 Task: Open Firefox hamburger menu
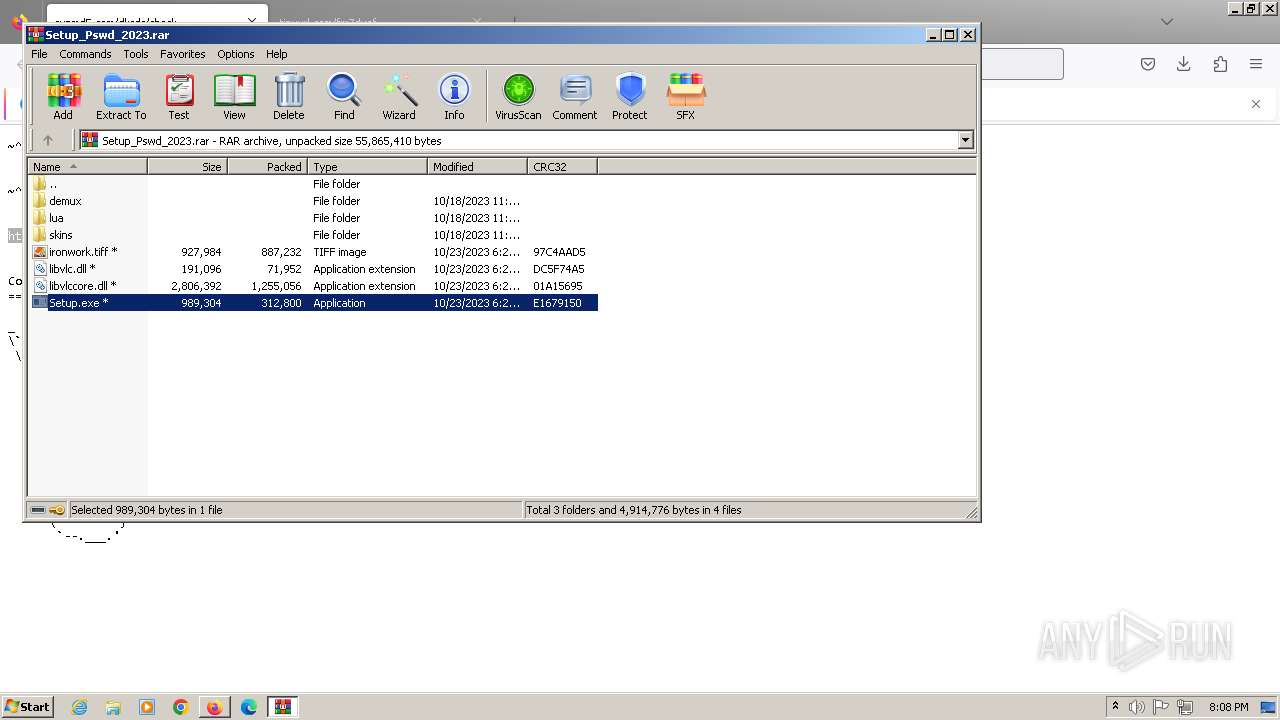(x=1256, y=64)
